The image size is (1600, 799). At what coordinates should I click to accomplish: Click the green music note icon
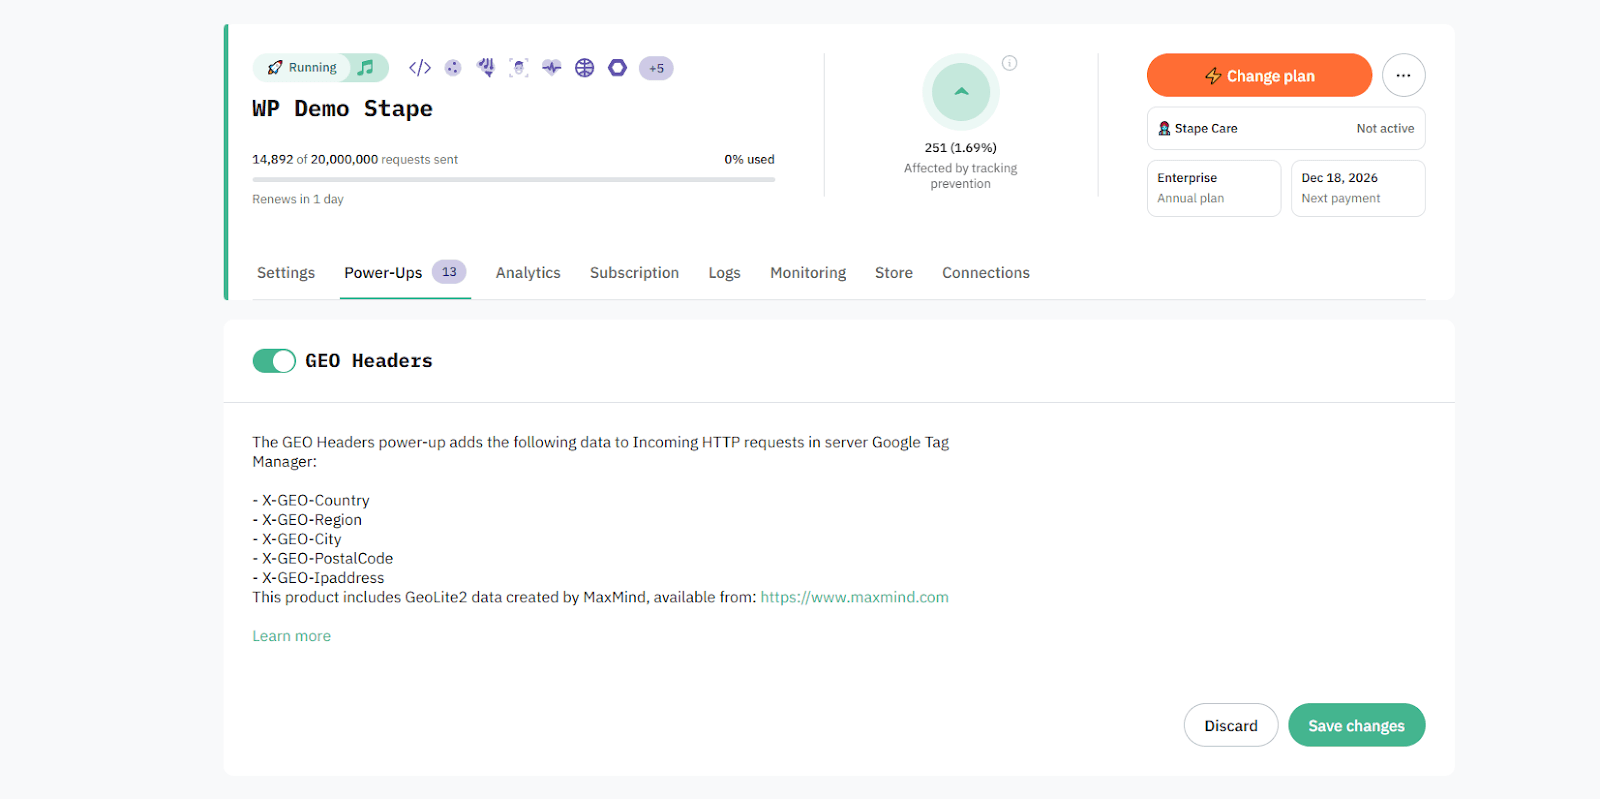click(x=367, y=68)
